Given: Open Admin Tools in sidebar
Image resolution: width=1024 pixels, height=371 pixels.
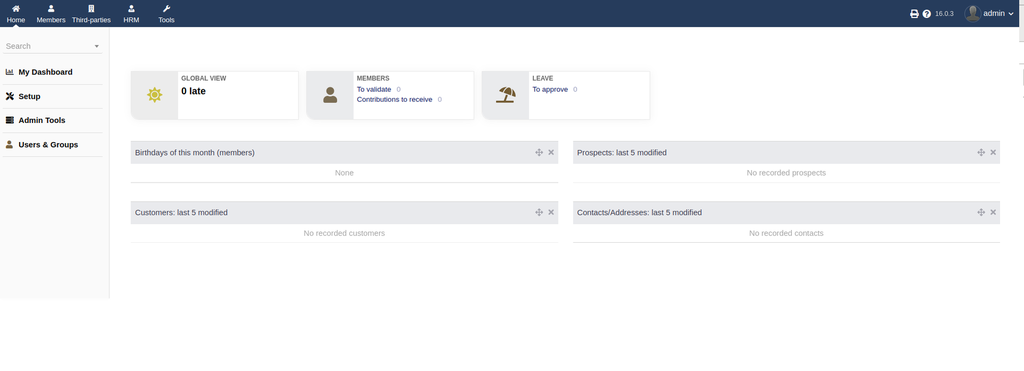Looking at the screenshot, I should [x=42, y=120].
